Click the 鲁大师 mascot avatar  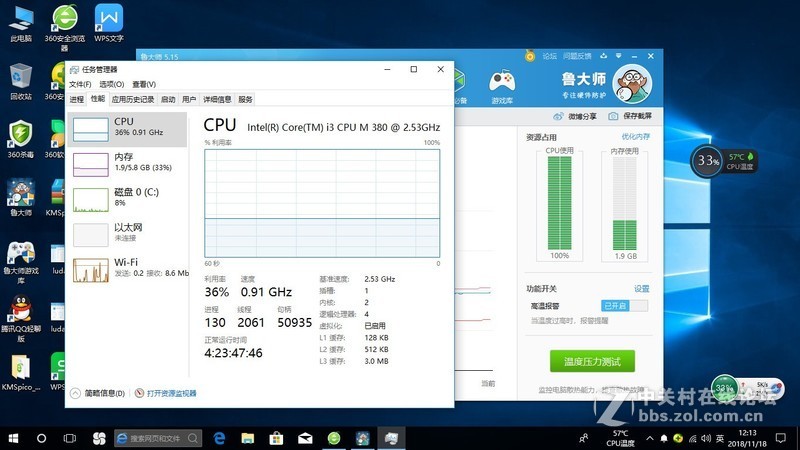tap(632, 84)
